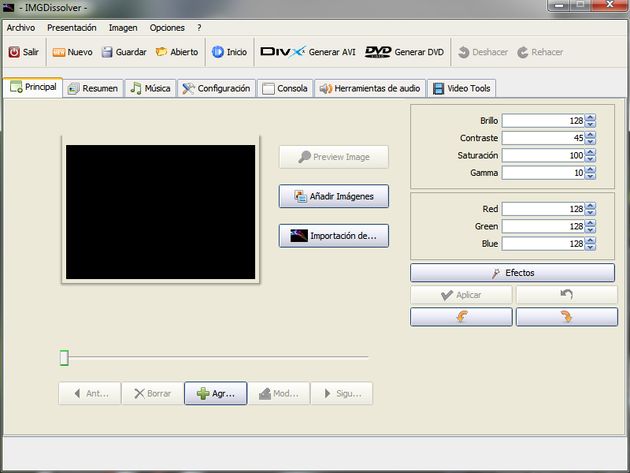Increase the Red value with up arrow
This screenshot has width=630, height=473.
[590, 205]
